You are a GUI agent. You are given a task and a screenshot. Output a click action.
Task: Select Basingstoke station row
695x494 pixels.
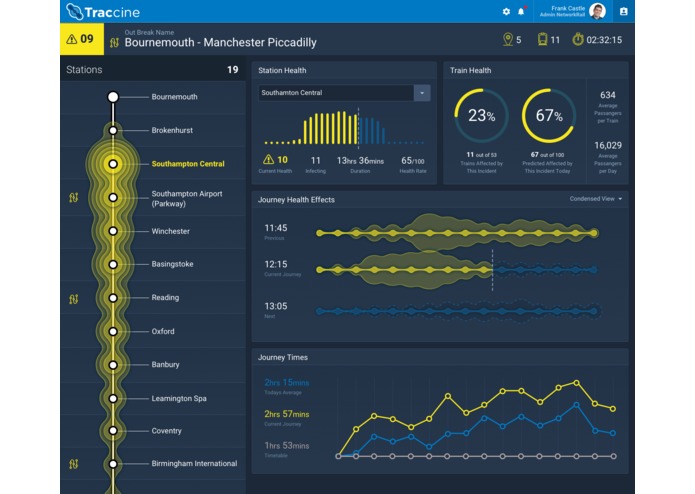pyautogui.click(x=153, y=264)
